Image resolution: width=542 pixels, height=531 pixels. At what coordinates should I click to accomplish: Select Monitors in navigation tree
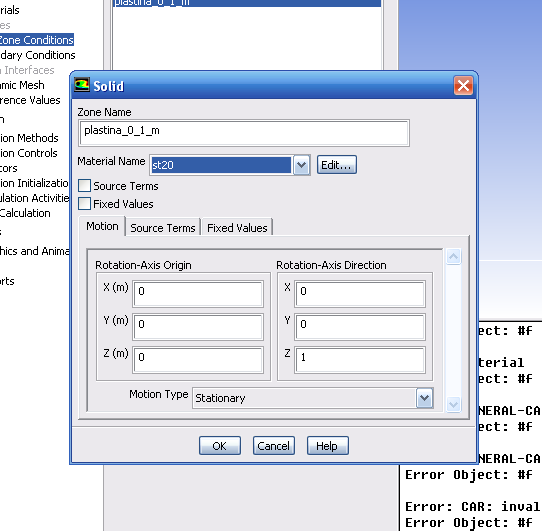(x=9, y=168)
